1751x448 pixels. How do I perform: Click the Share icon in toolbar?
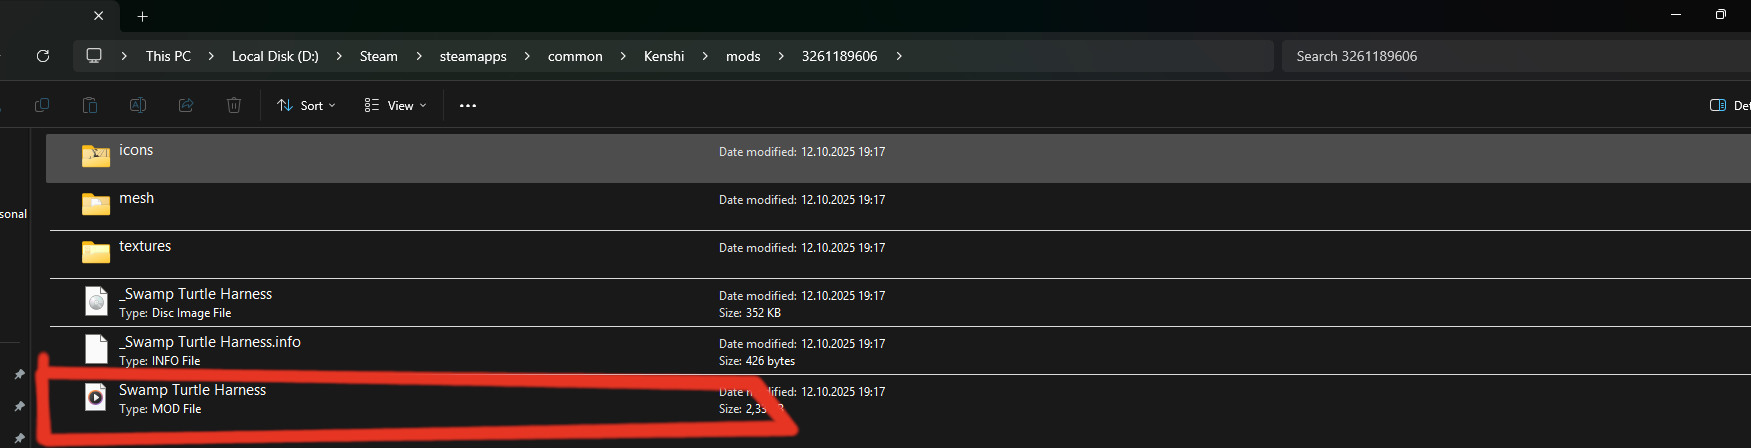pyautogui.click(x=186, y=105)
